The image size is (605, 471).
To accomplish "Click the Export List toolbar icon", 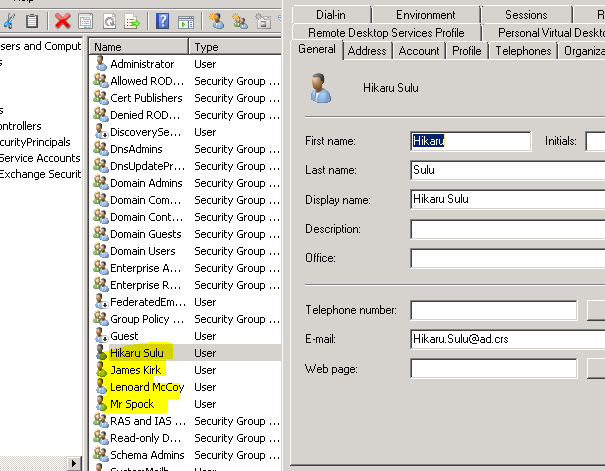I will pos(132,21).
